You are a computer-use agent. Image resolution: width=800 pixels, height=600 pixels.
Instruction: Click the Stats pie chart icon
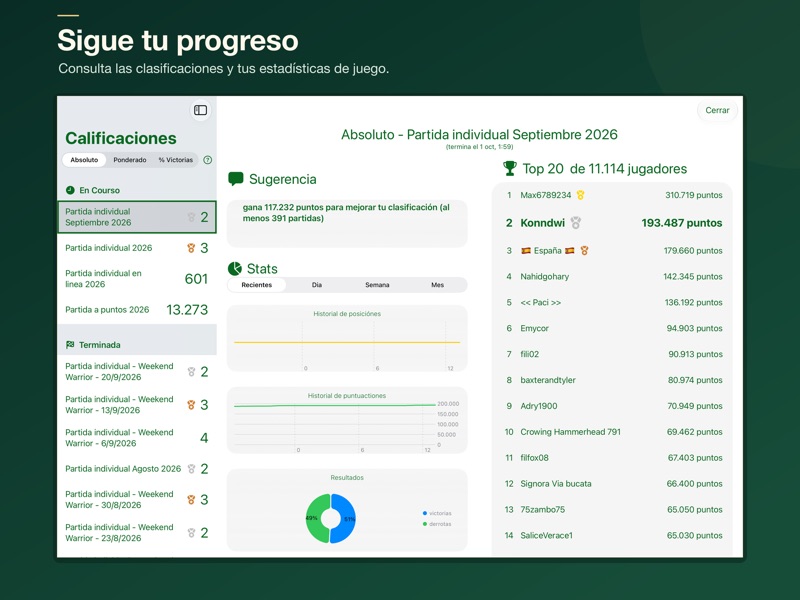(235, 268)
